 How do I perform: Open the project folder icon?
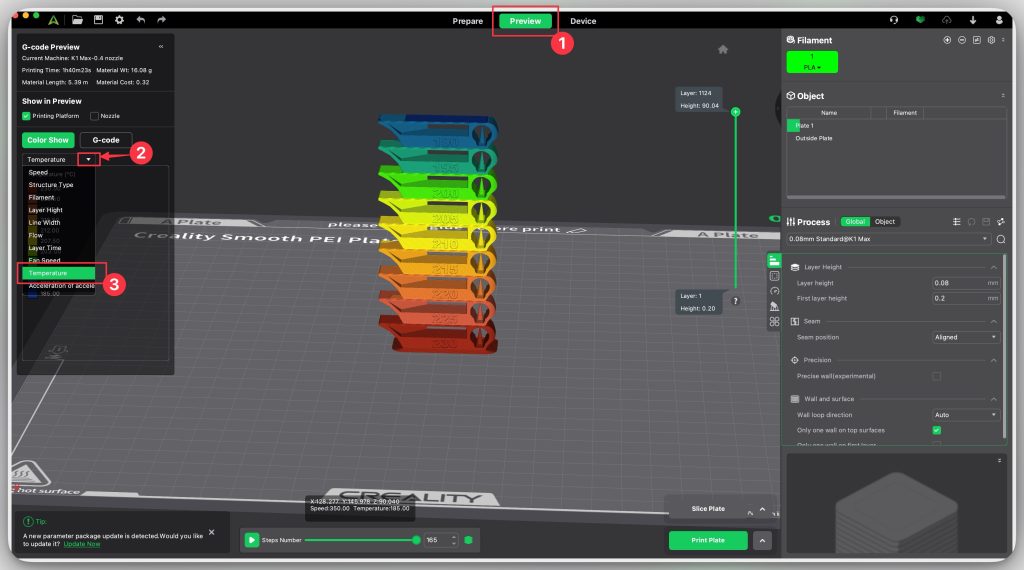click(x=77, y=20)
